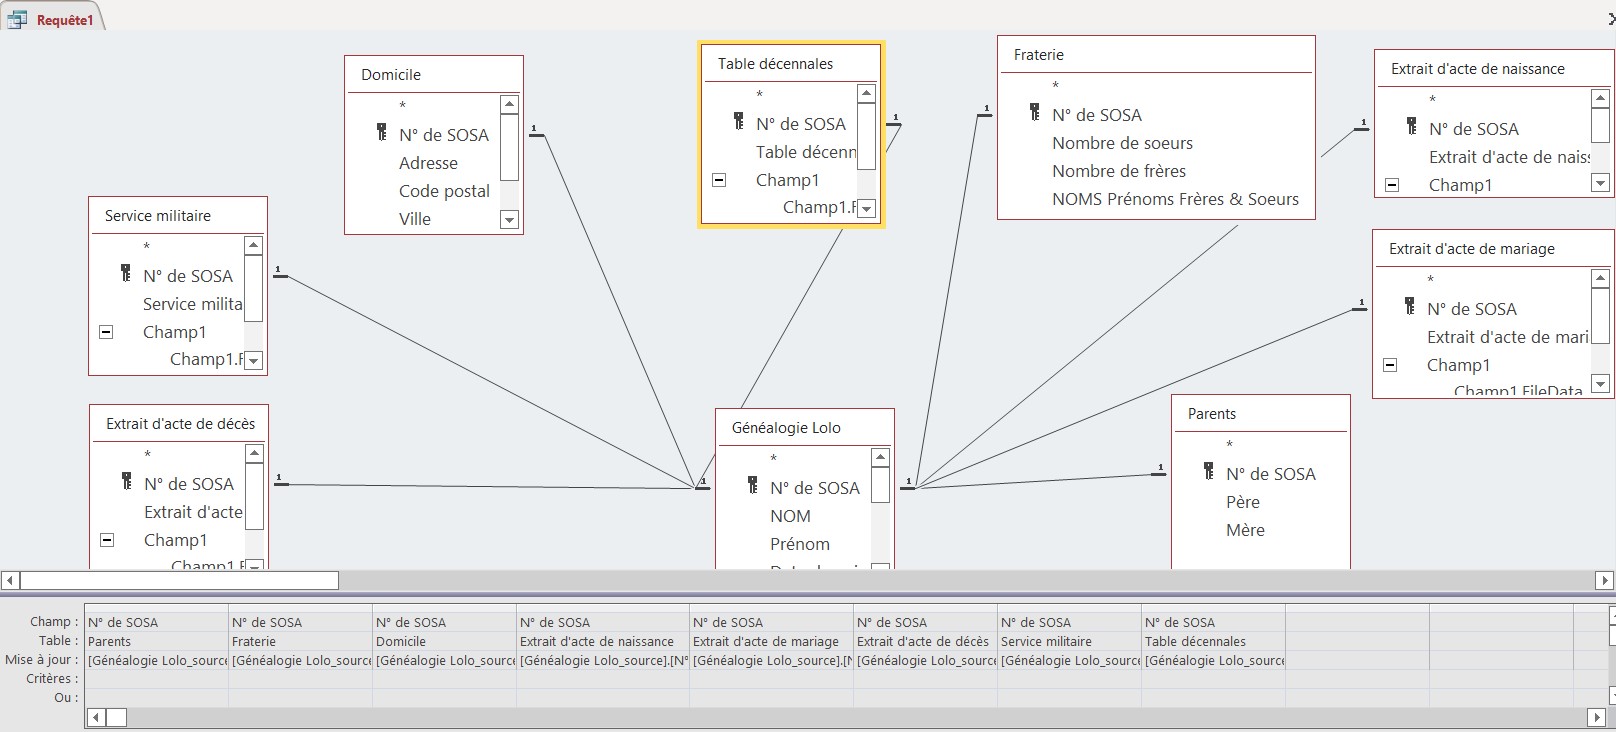Collapse Champ1 in Table décennales
The width and height of the screenshot is (1616, 732).
click(x=718, y=180)
